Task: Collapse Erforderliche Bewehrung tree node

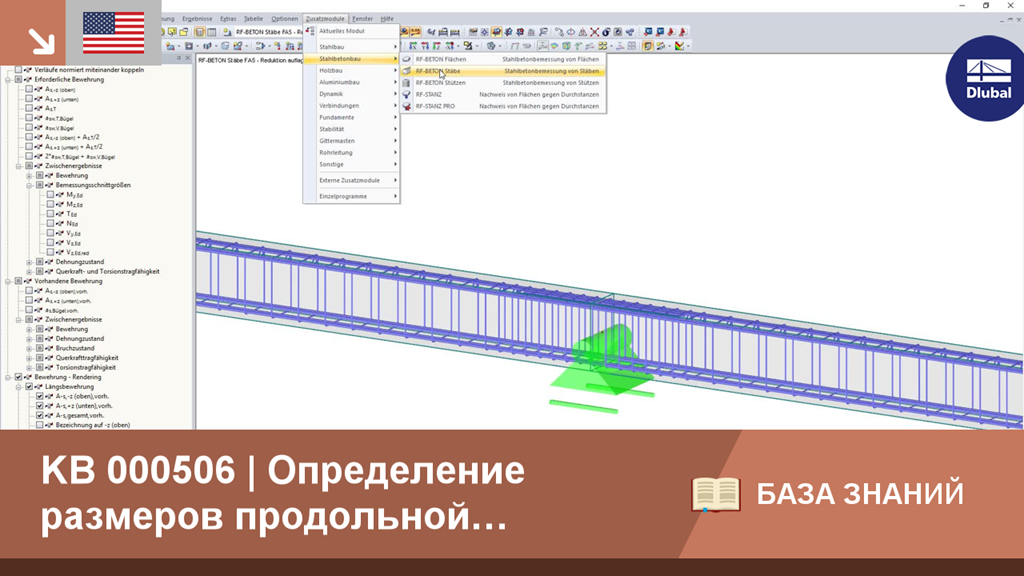Action: point(8,80)
